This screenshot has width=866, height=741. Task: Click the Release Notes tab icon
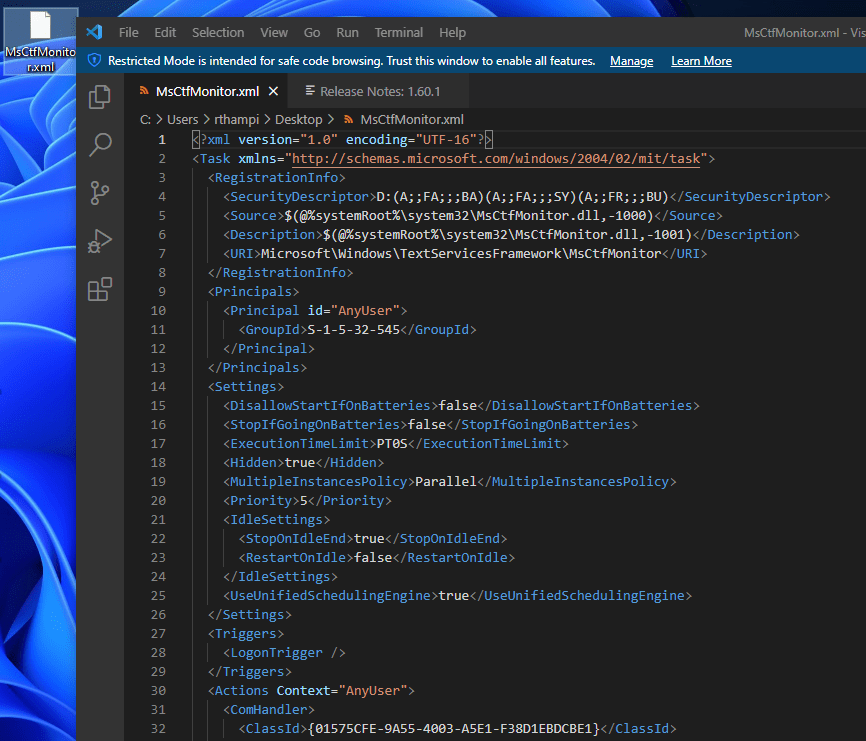[310, 91]
